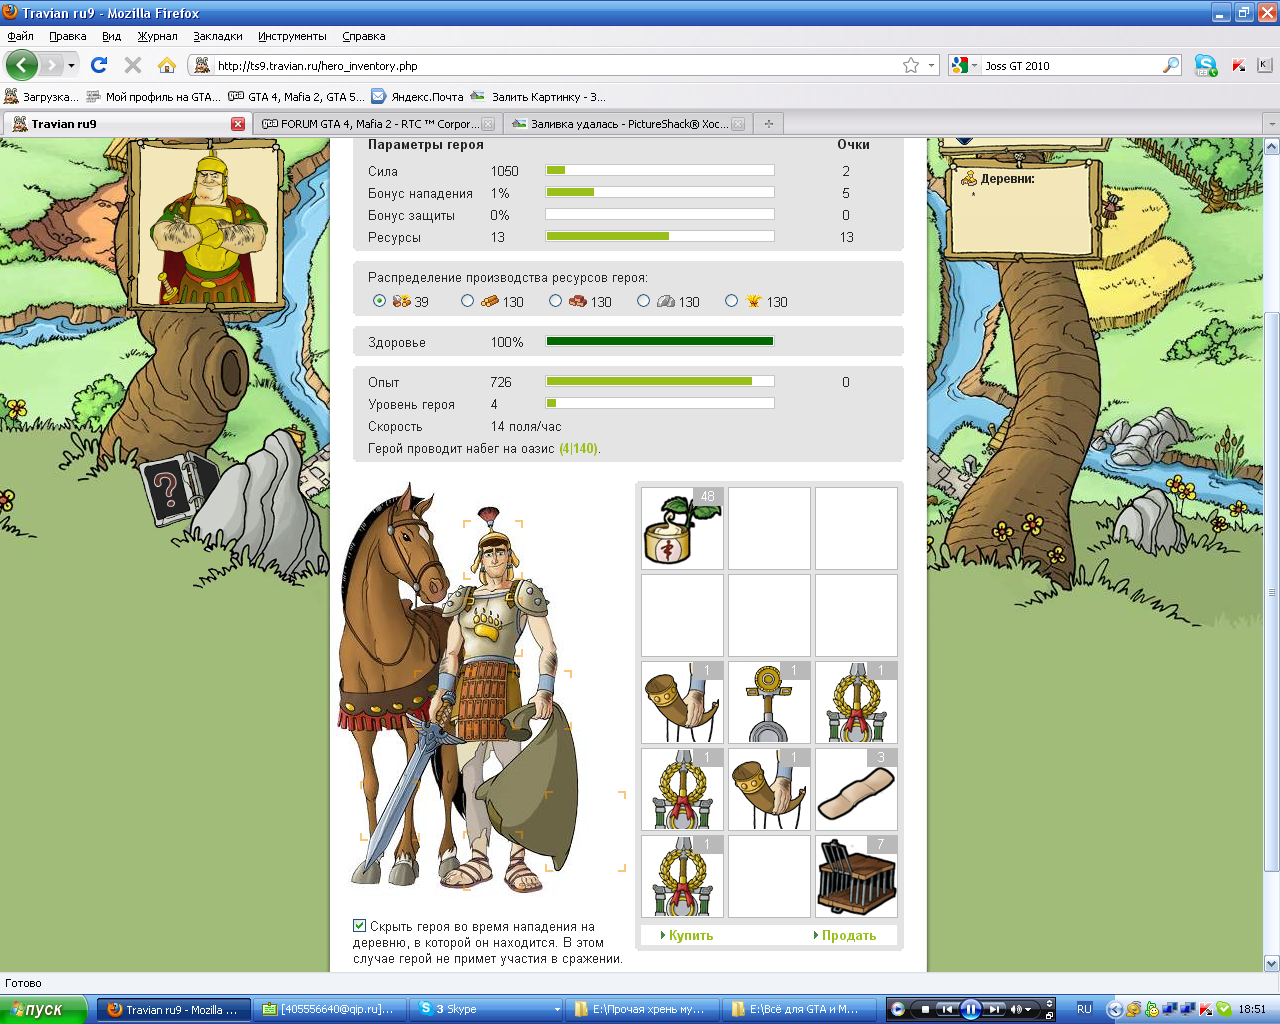The height and width of the screenshot is (1024, 1280).
Task: Pick the laurel wreath in the cage's row
Action: point(682,876)
